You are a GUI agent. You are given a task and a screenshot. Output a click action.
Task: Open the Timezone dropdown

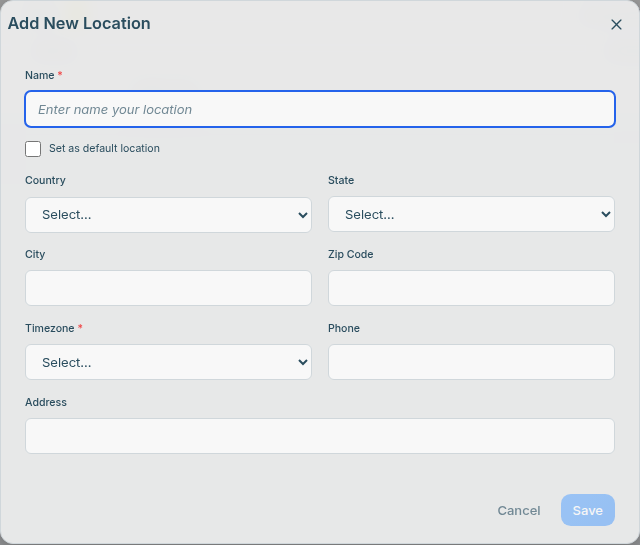(168, 362)
